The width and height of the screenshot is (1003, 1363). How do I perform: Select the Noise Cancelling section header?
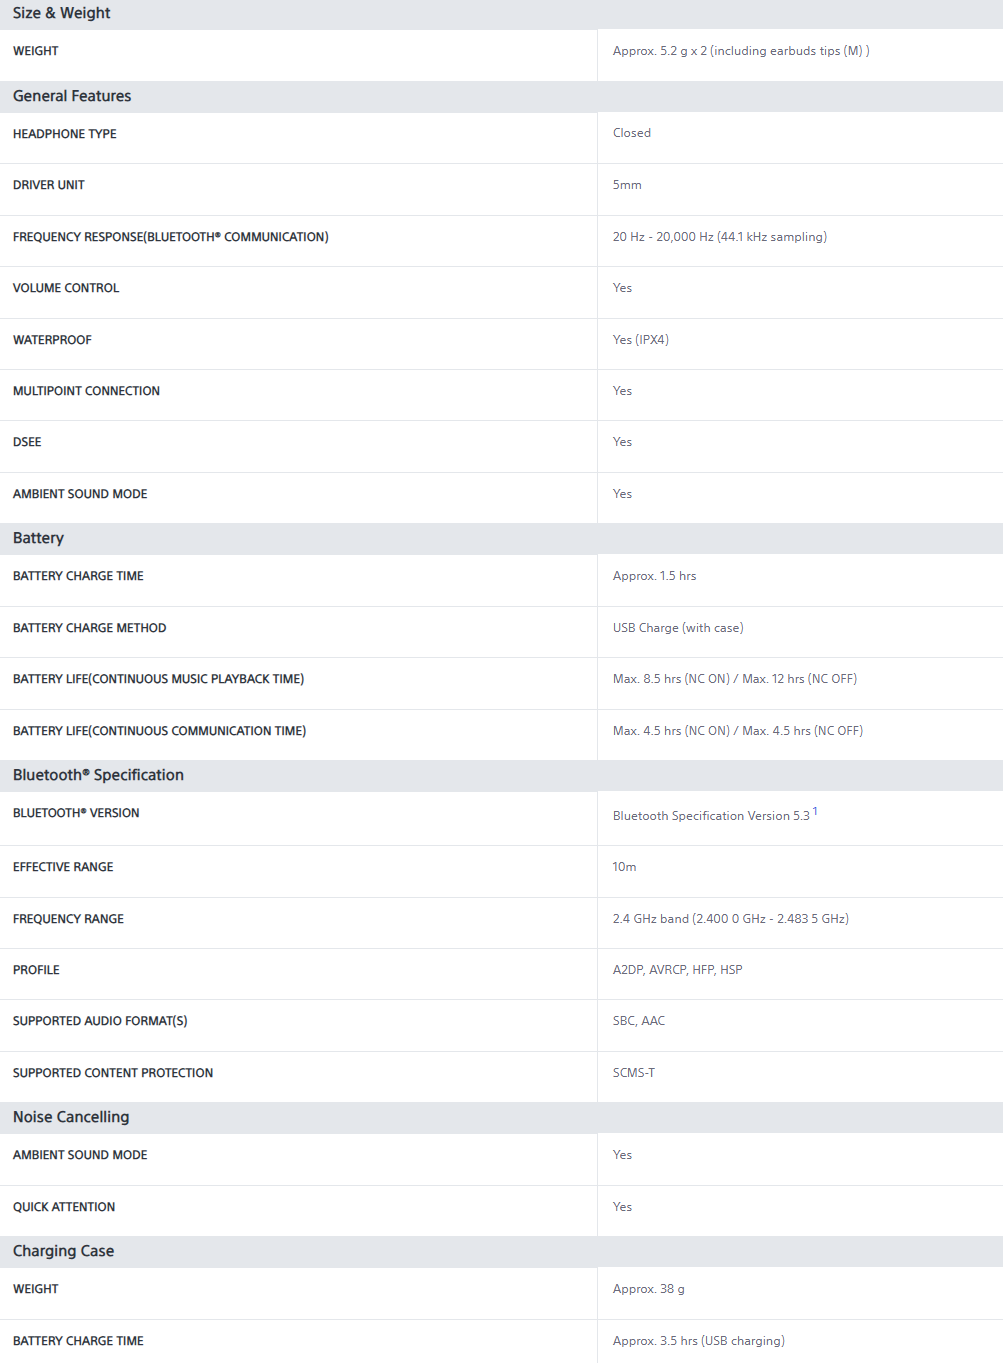[x=71, y=1117]
